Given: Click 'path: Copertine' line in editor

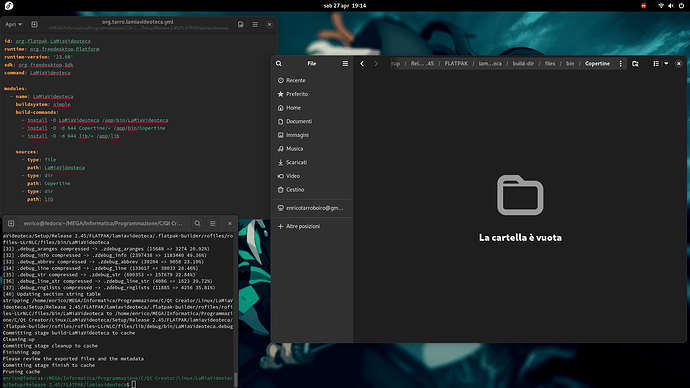Looking at the screenshot, I should coord(48,183).
